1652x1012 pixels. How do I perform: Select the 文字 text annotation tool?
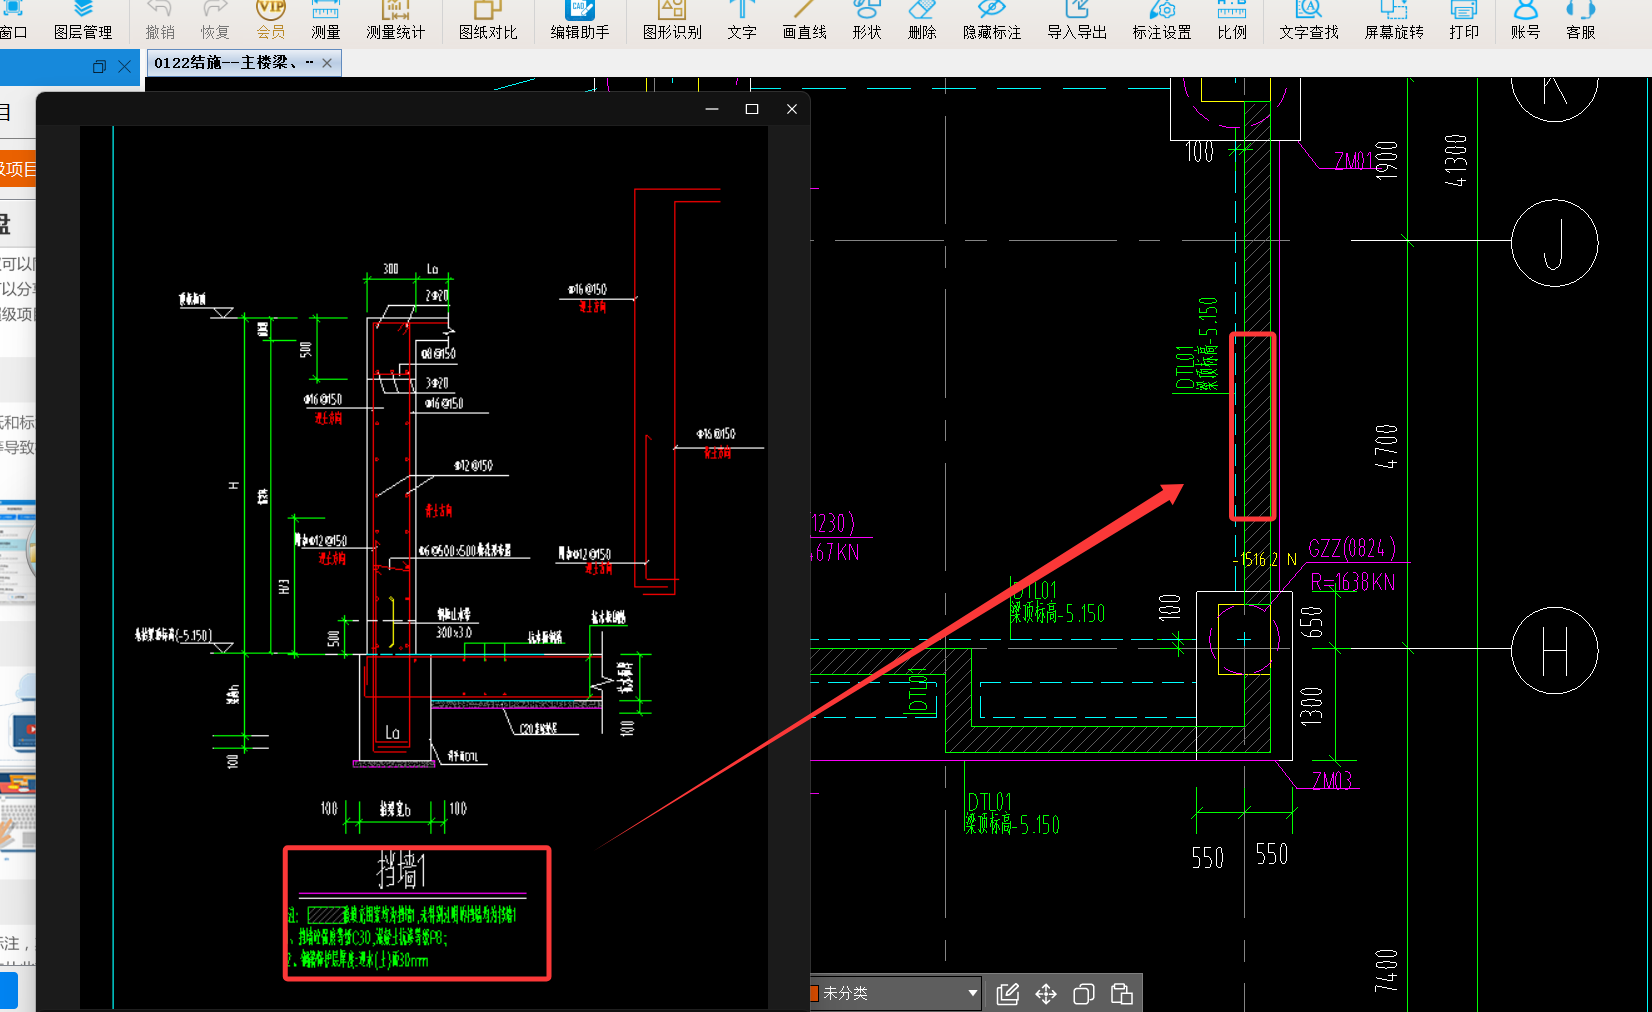(742, 20)
